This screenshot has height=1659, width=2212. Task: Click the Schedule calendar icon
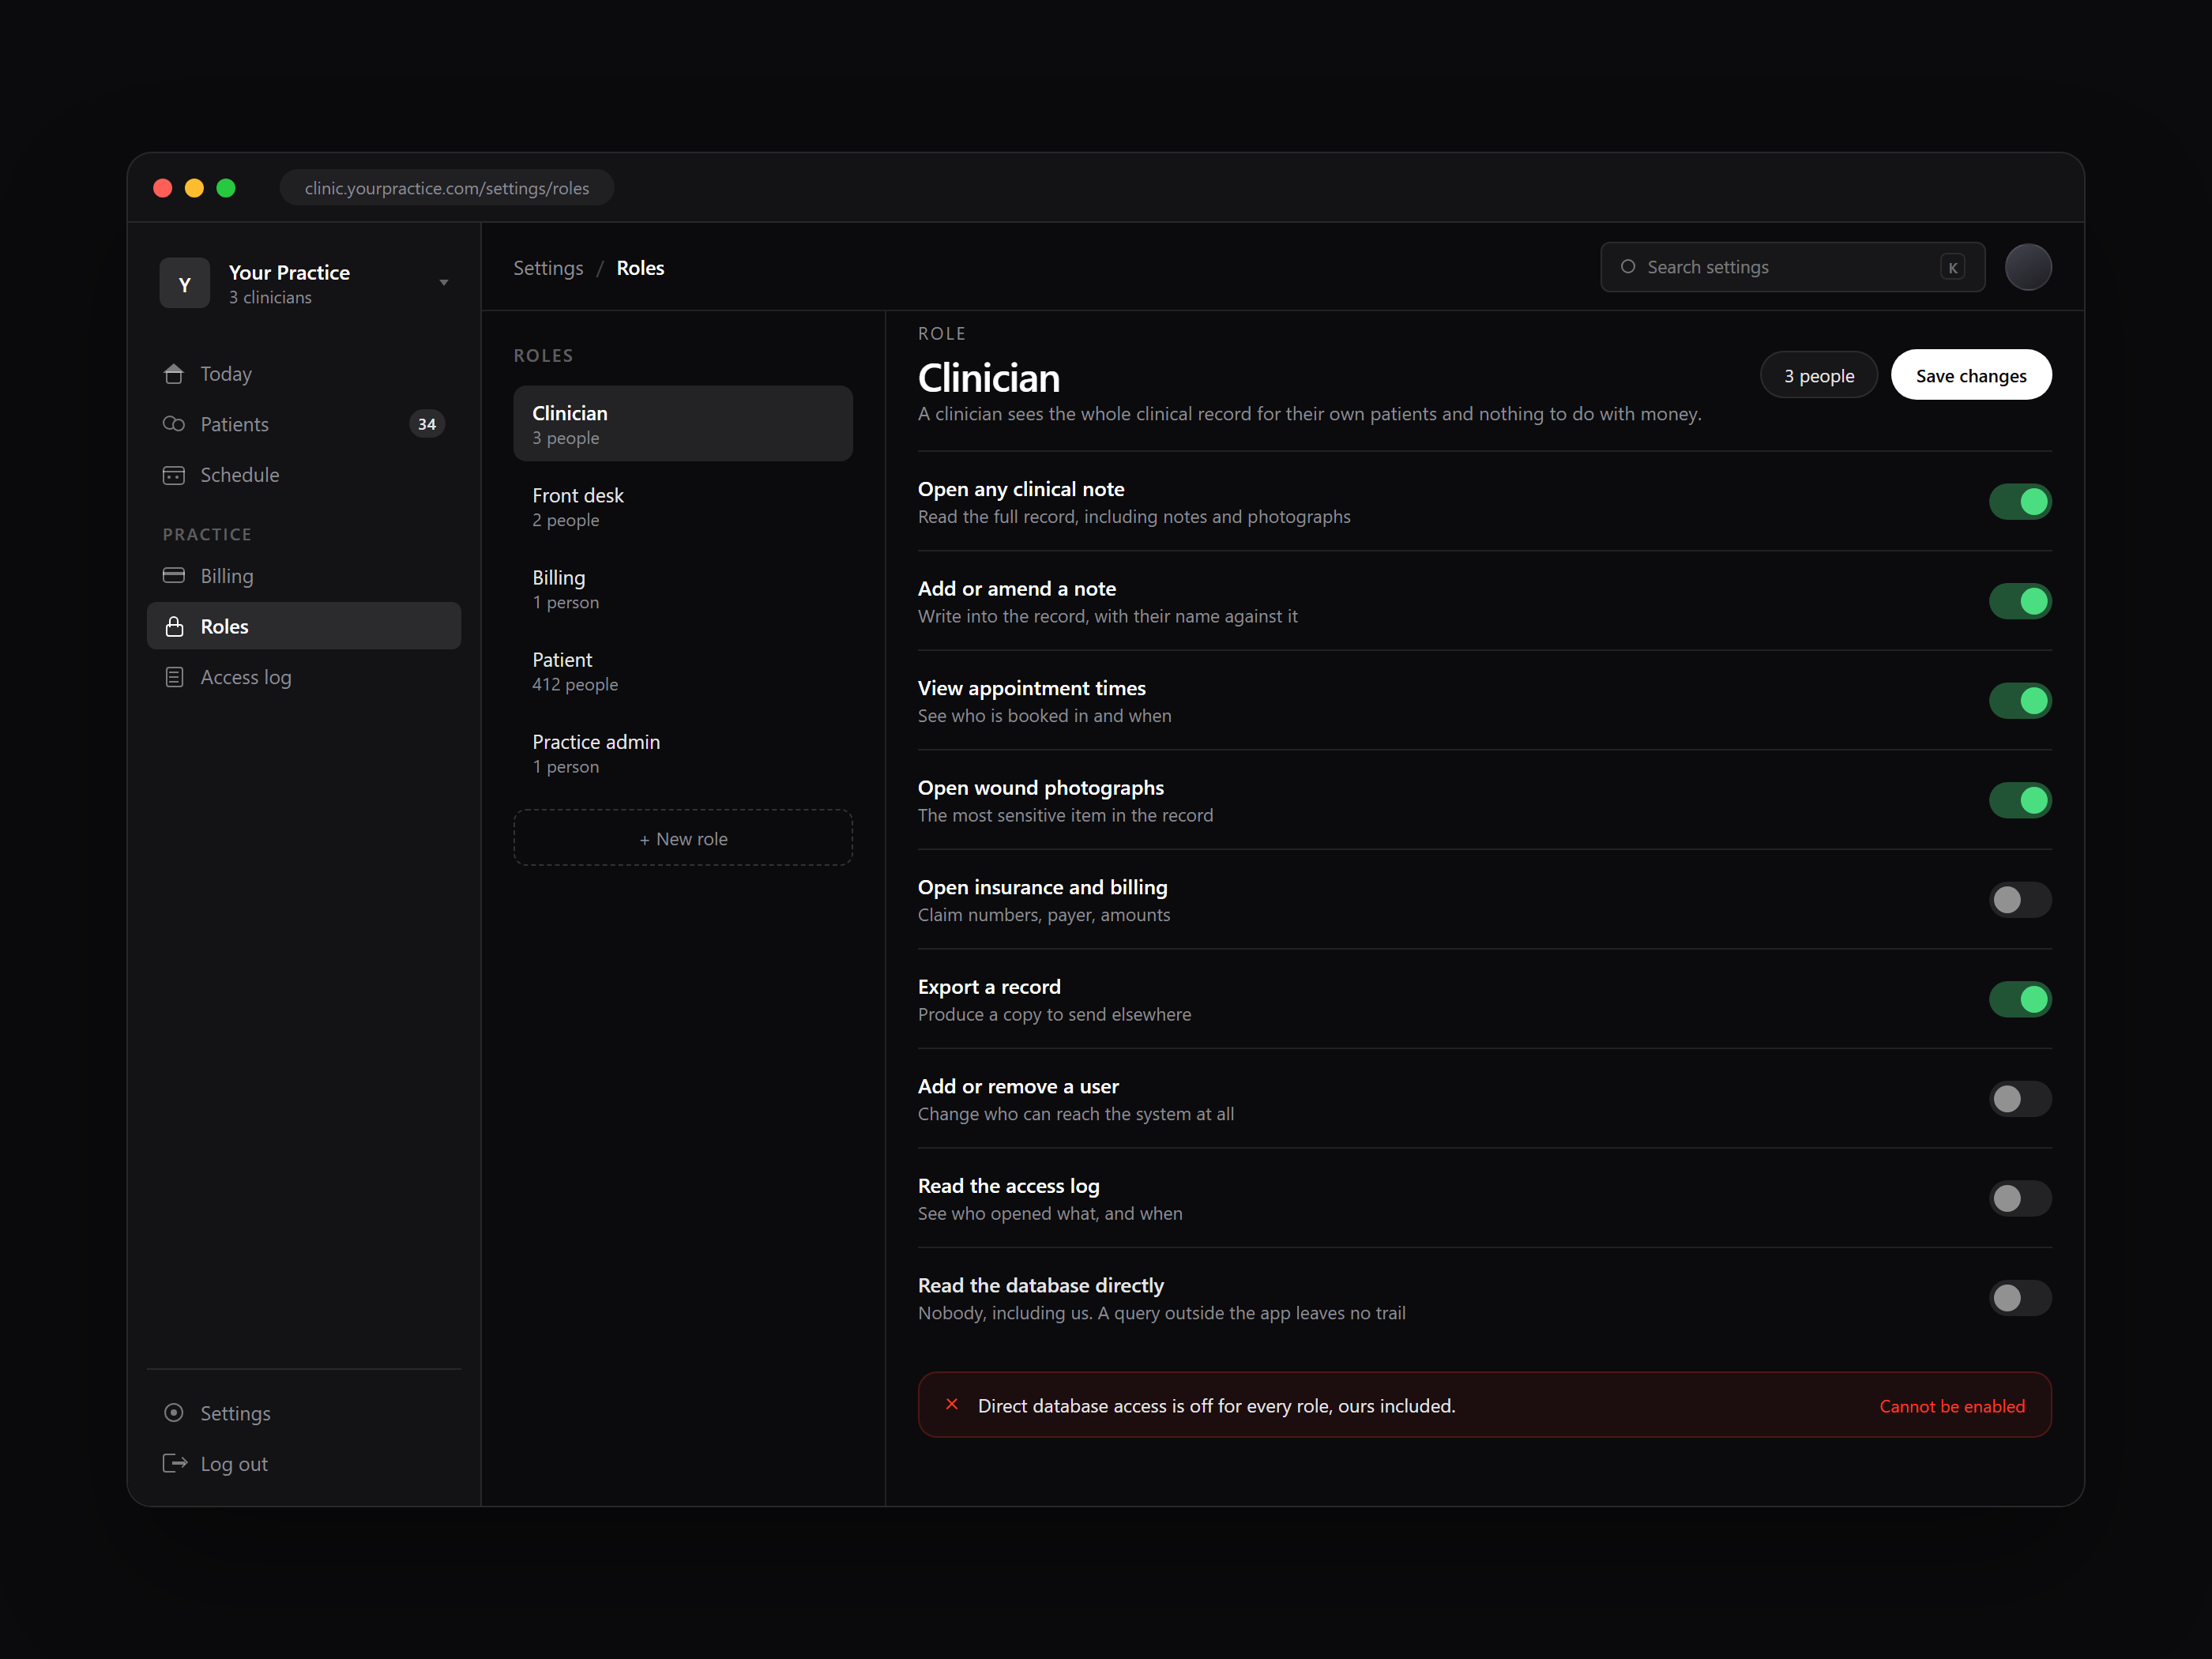174,475
